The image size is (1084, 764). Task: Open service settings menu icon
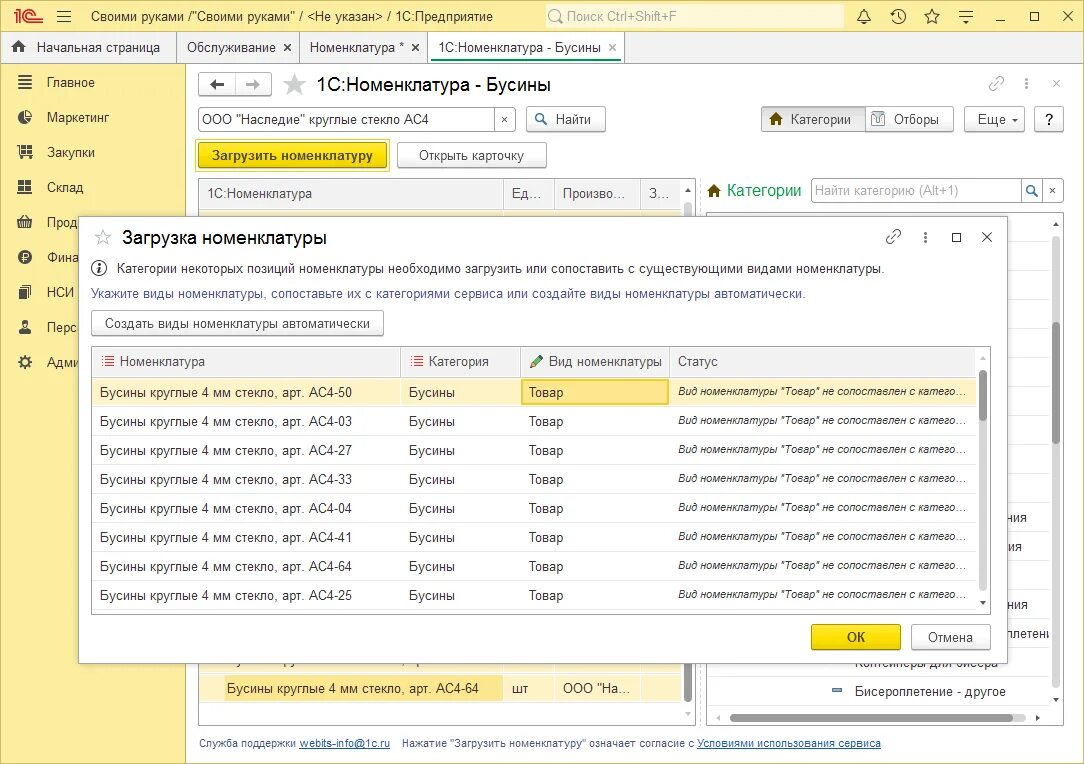pyautogui.click(x=966, y=17)
